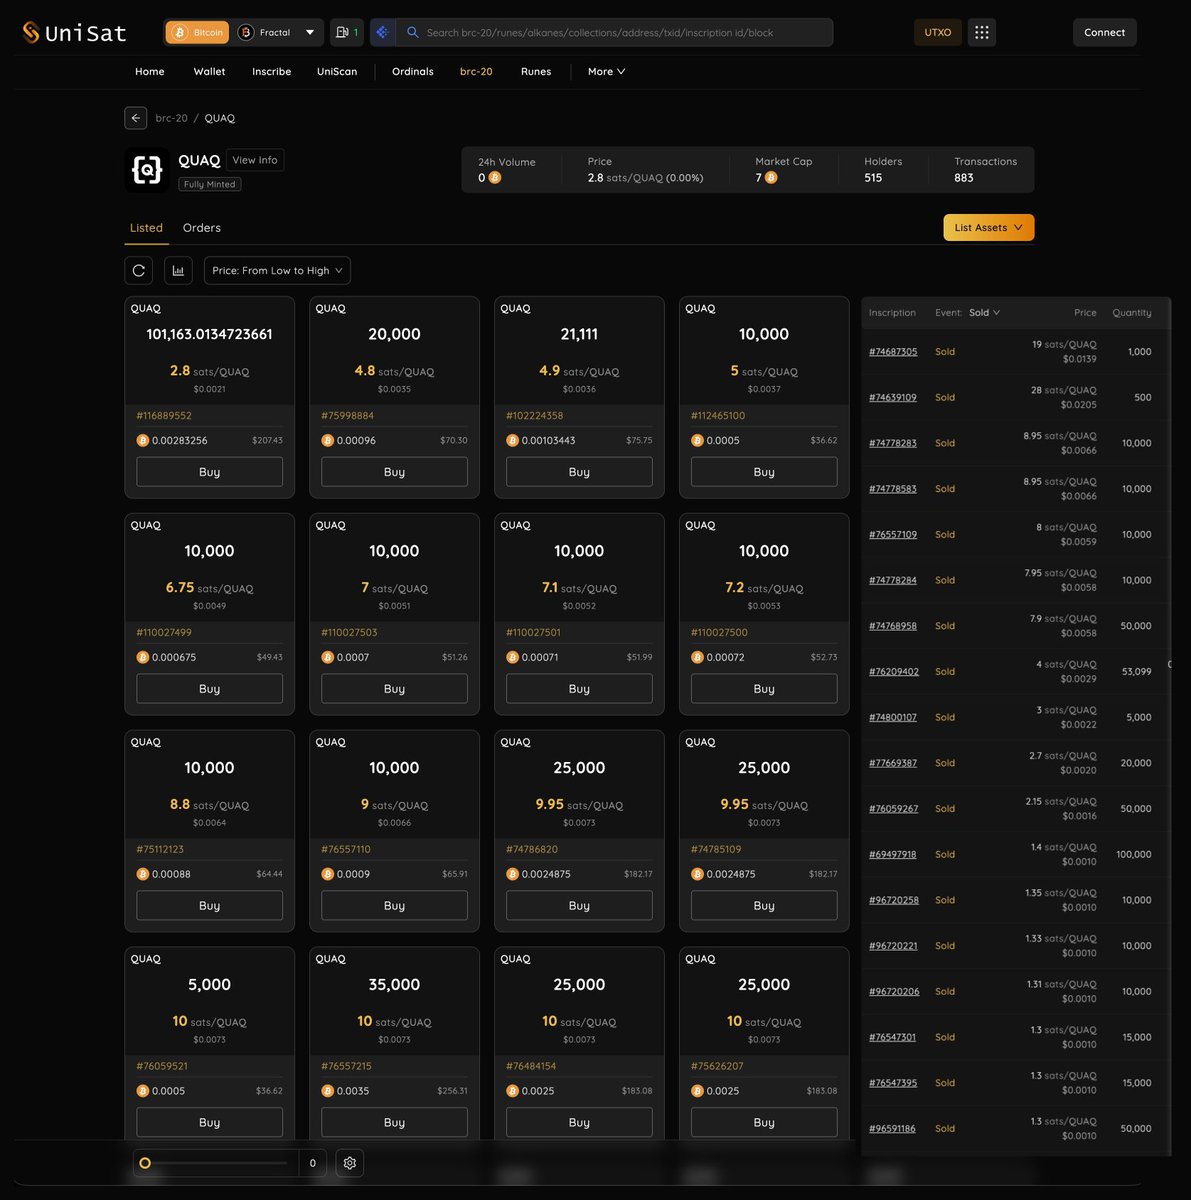This screenshot has height=1200, width=1191.
Task: Click the bitcoin icon next to 0.00103443
Action: tap(513, 440)
